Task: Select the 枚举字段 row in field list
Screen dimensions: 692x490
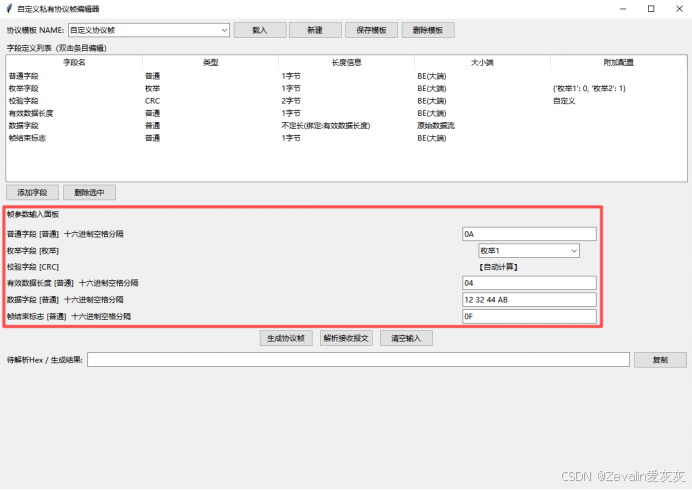Action: [346, 88]
